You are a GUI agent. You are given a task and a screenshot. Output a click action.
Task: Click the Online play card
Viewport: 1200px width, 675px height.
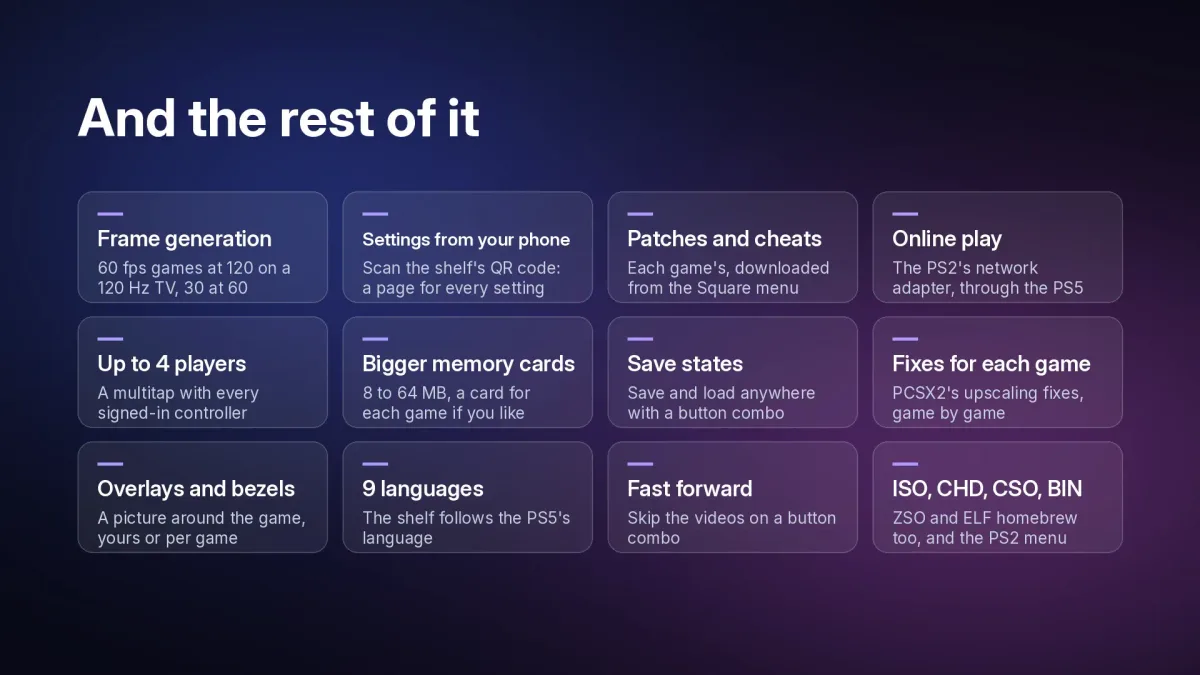tap(997, 247)
